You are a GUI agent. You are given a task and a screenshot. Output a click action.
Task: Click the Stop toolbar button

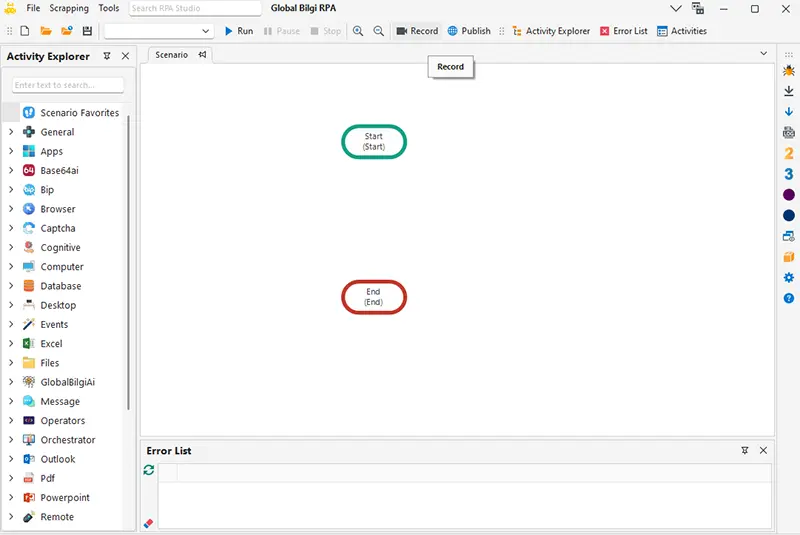coord(326,31)
